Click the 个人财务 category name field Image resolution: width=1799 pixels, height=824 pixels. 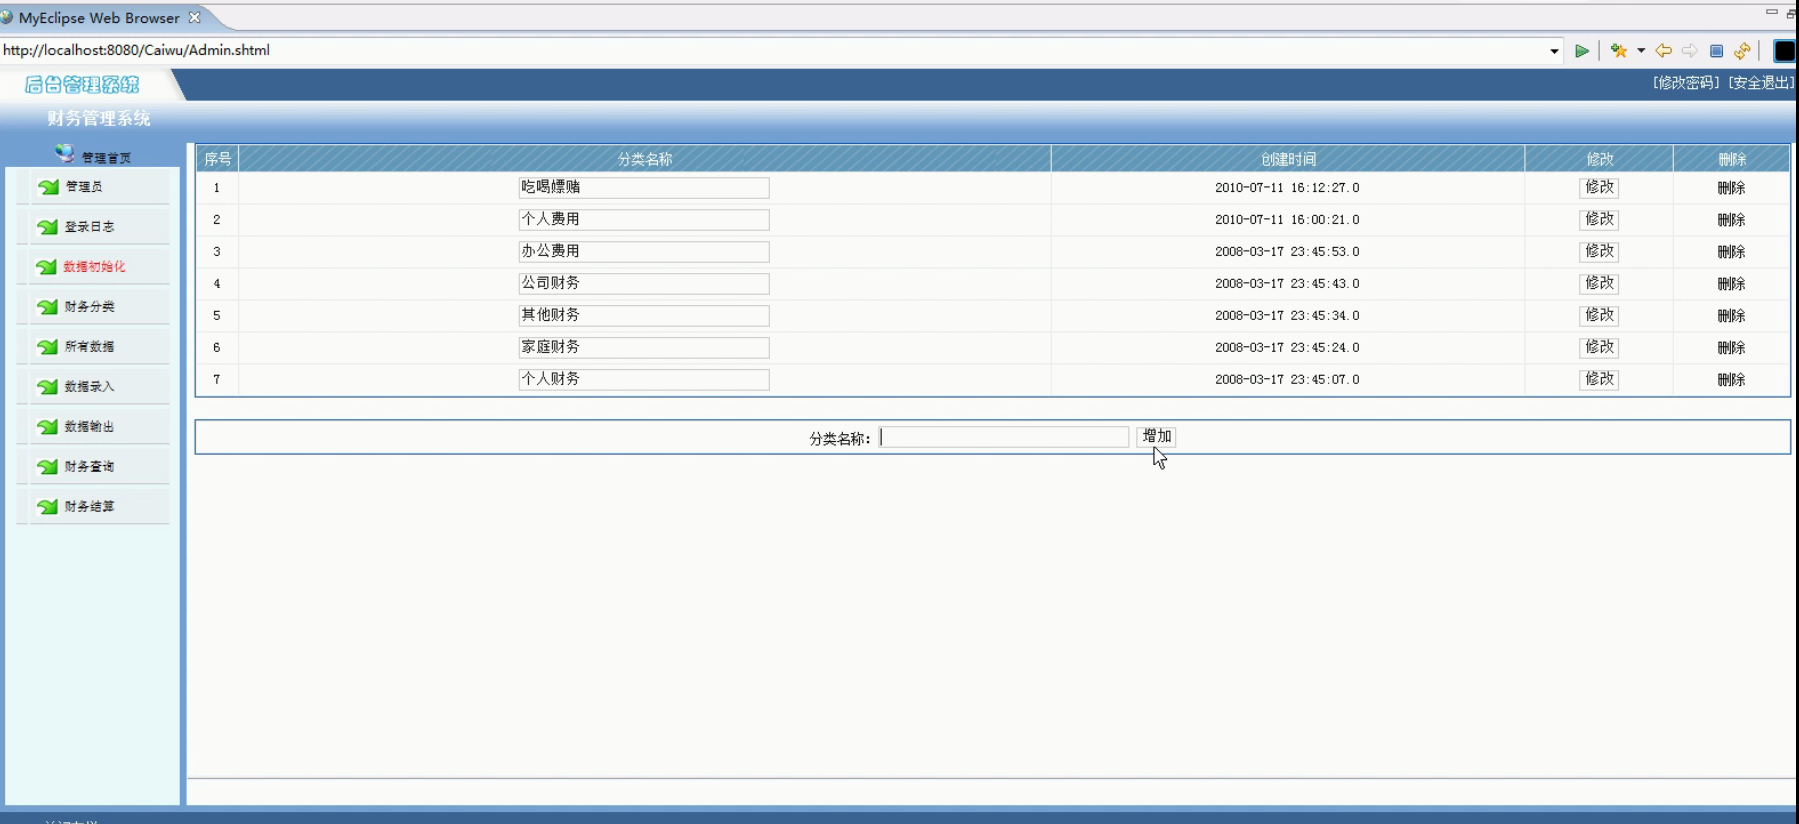tap(644, 379)
